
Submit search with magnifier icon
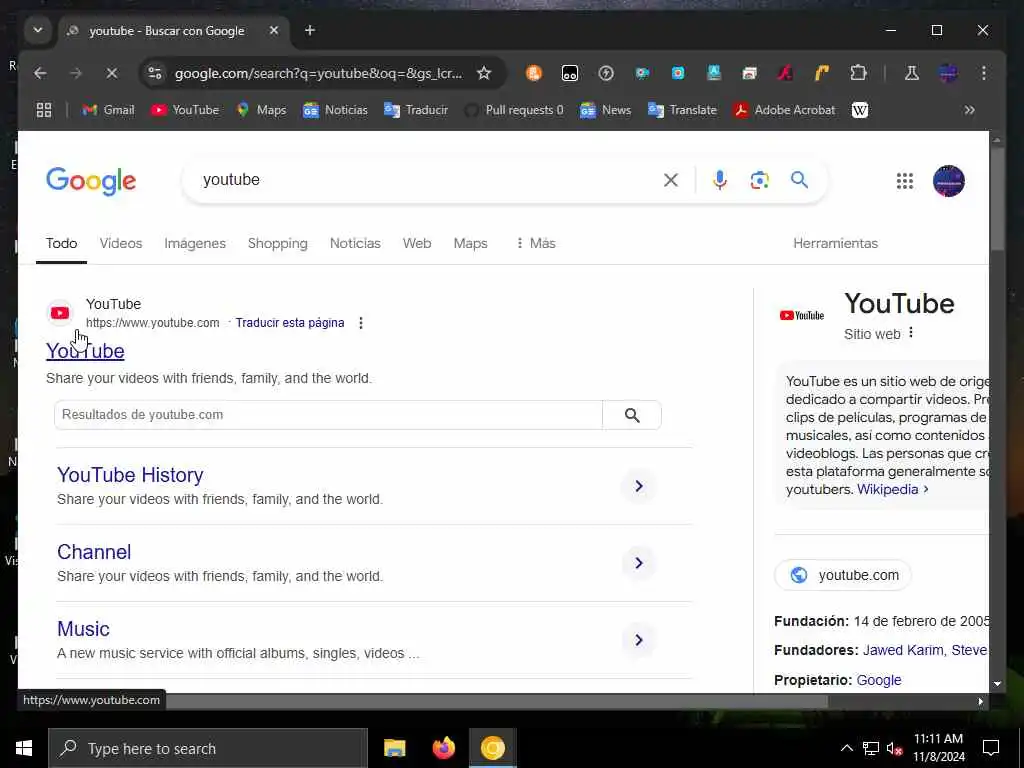coord(799,180)
